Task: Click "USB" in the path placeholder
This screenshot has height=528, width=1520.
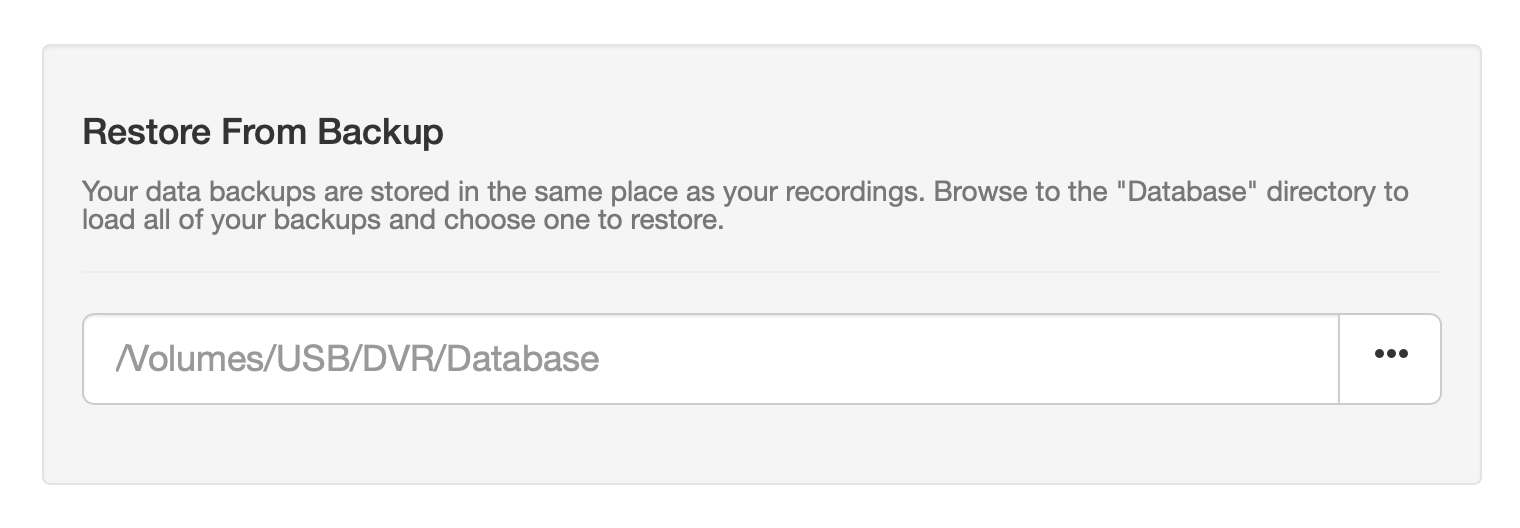Action: click(x=297, y=359)
